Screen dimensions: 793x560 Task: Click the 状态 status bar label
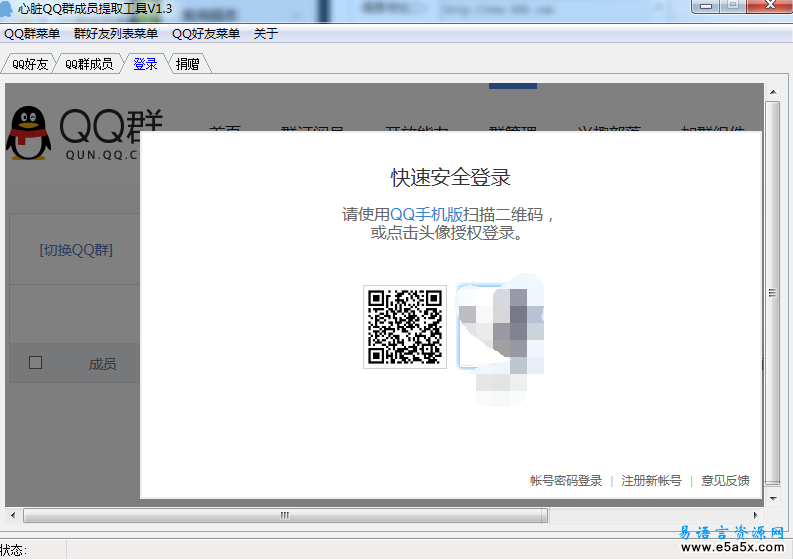(14, 550)
